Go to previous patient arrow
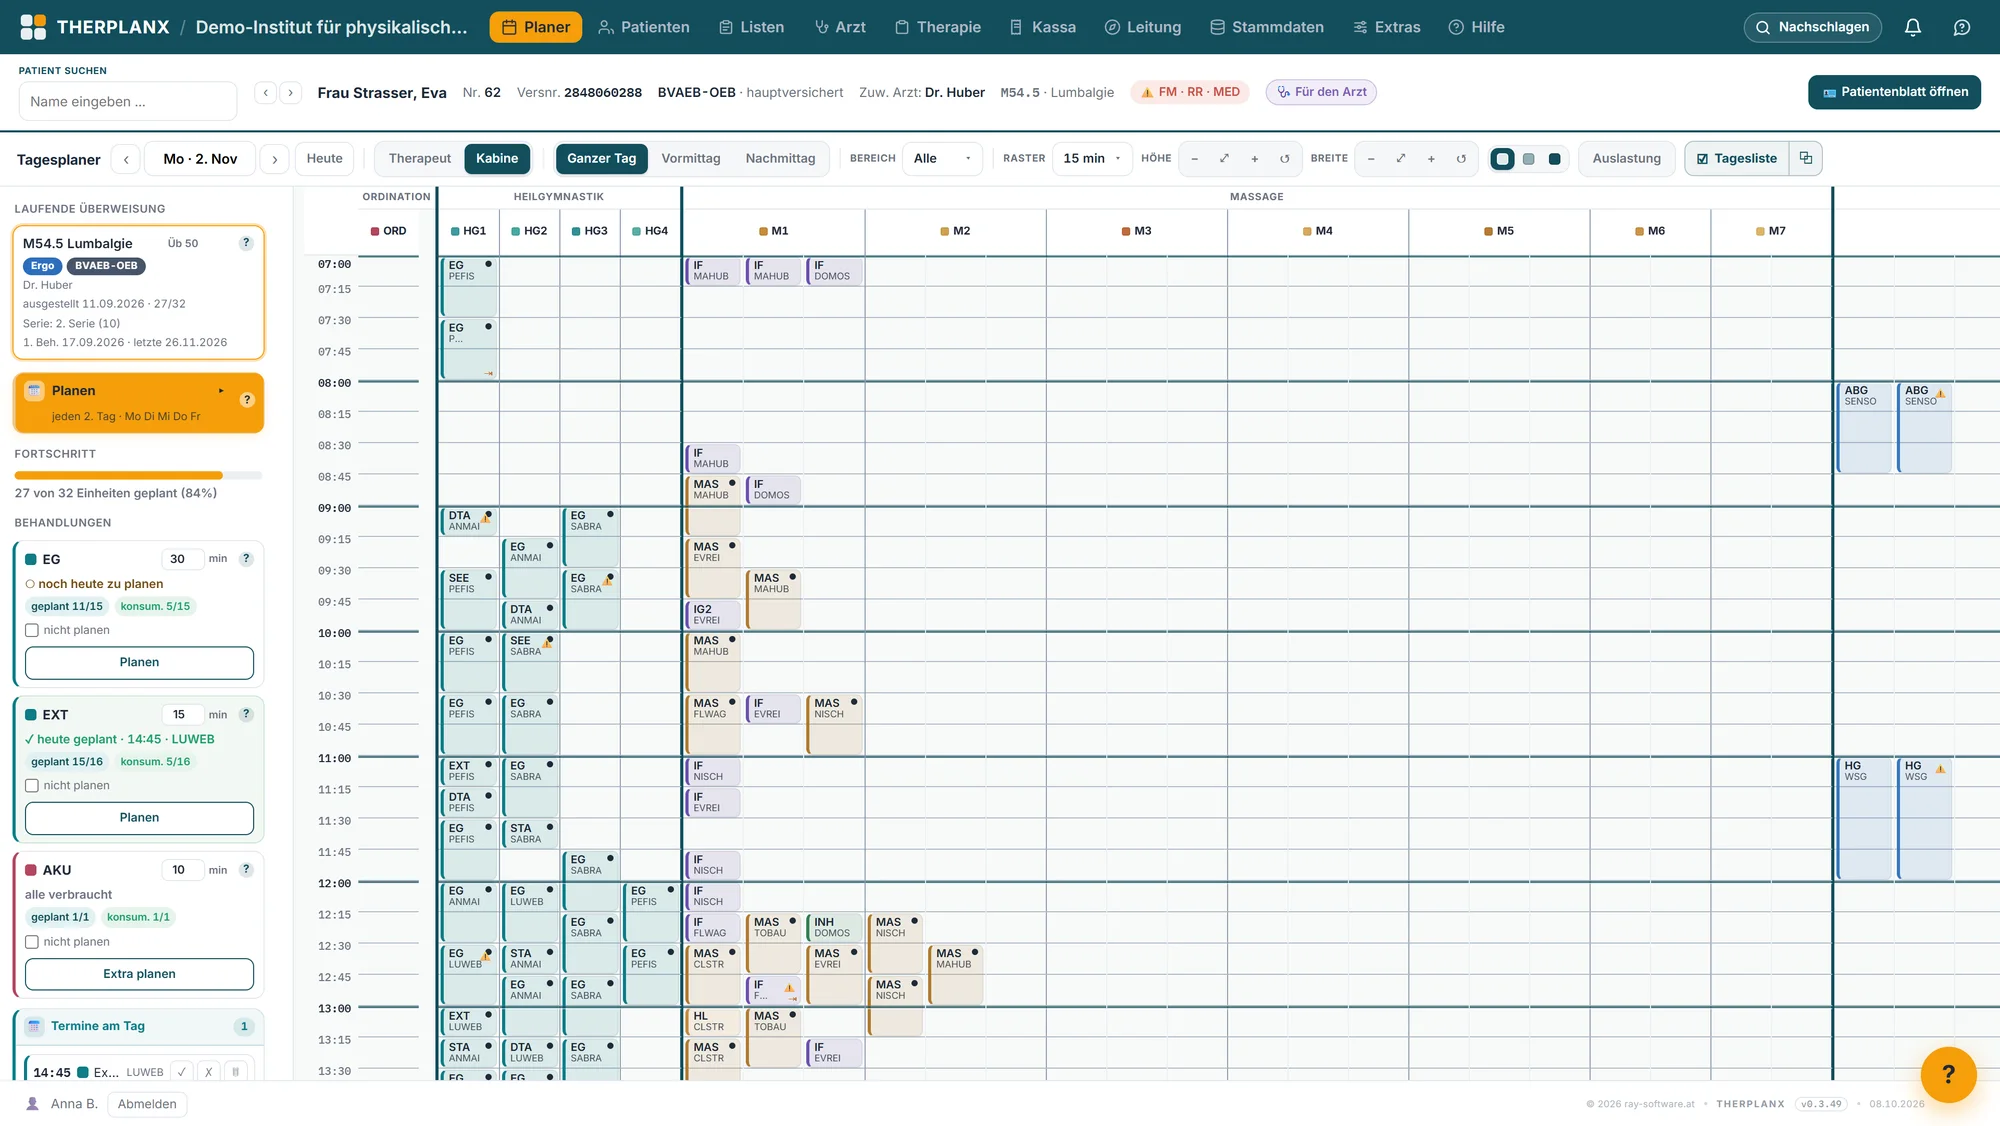Viewport: 2000px width, 1126px height. (265, 93)
